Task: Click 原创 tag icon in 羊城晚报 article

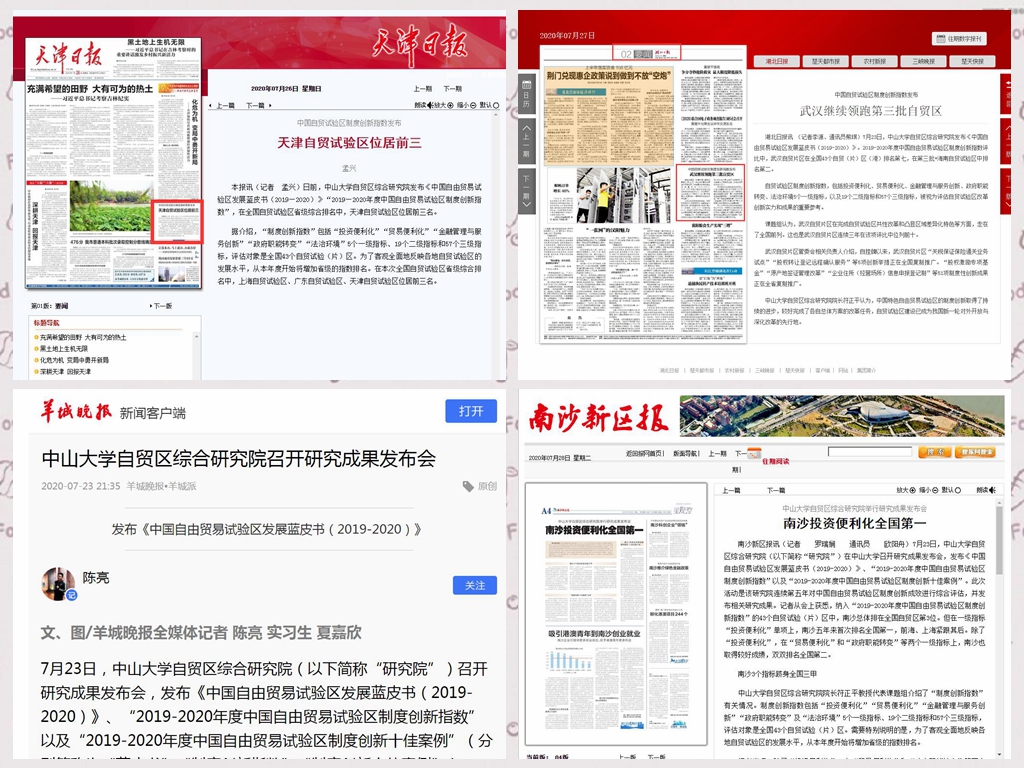Action: pos(468,486)
